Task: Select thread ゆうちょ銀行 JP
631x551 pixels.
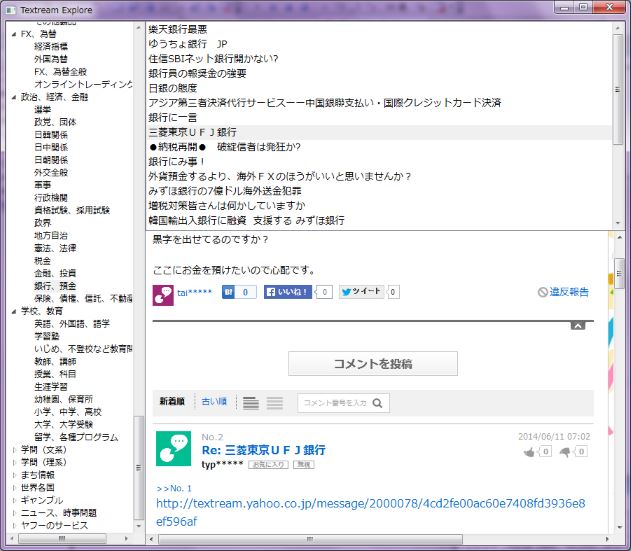Action: [188, 44]
